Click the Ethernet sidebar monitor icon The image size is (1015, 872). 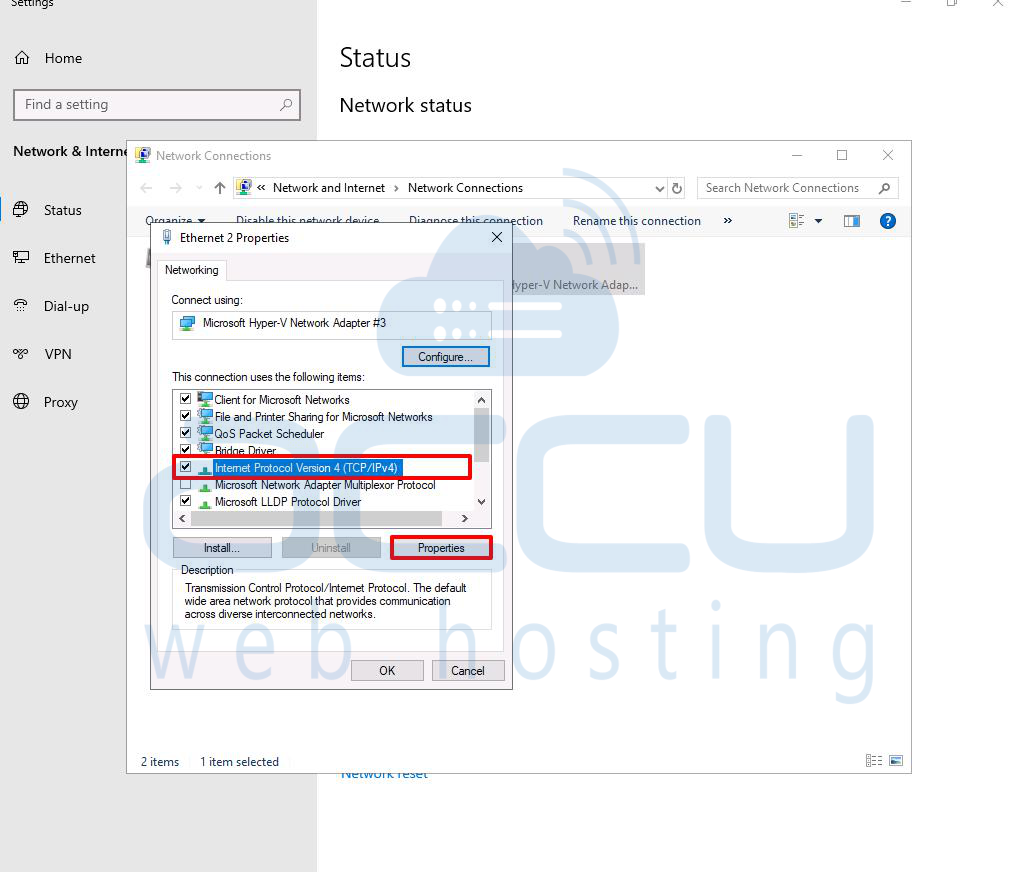(21, 258)
